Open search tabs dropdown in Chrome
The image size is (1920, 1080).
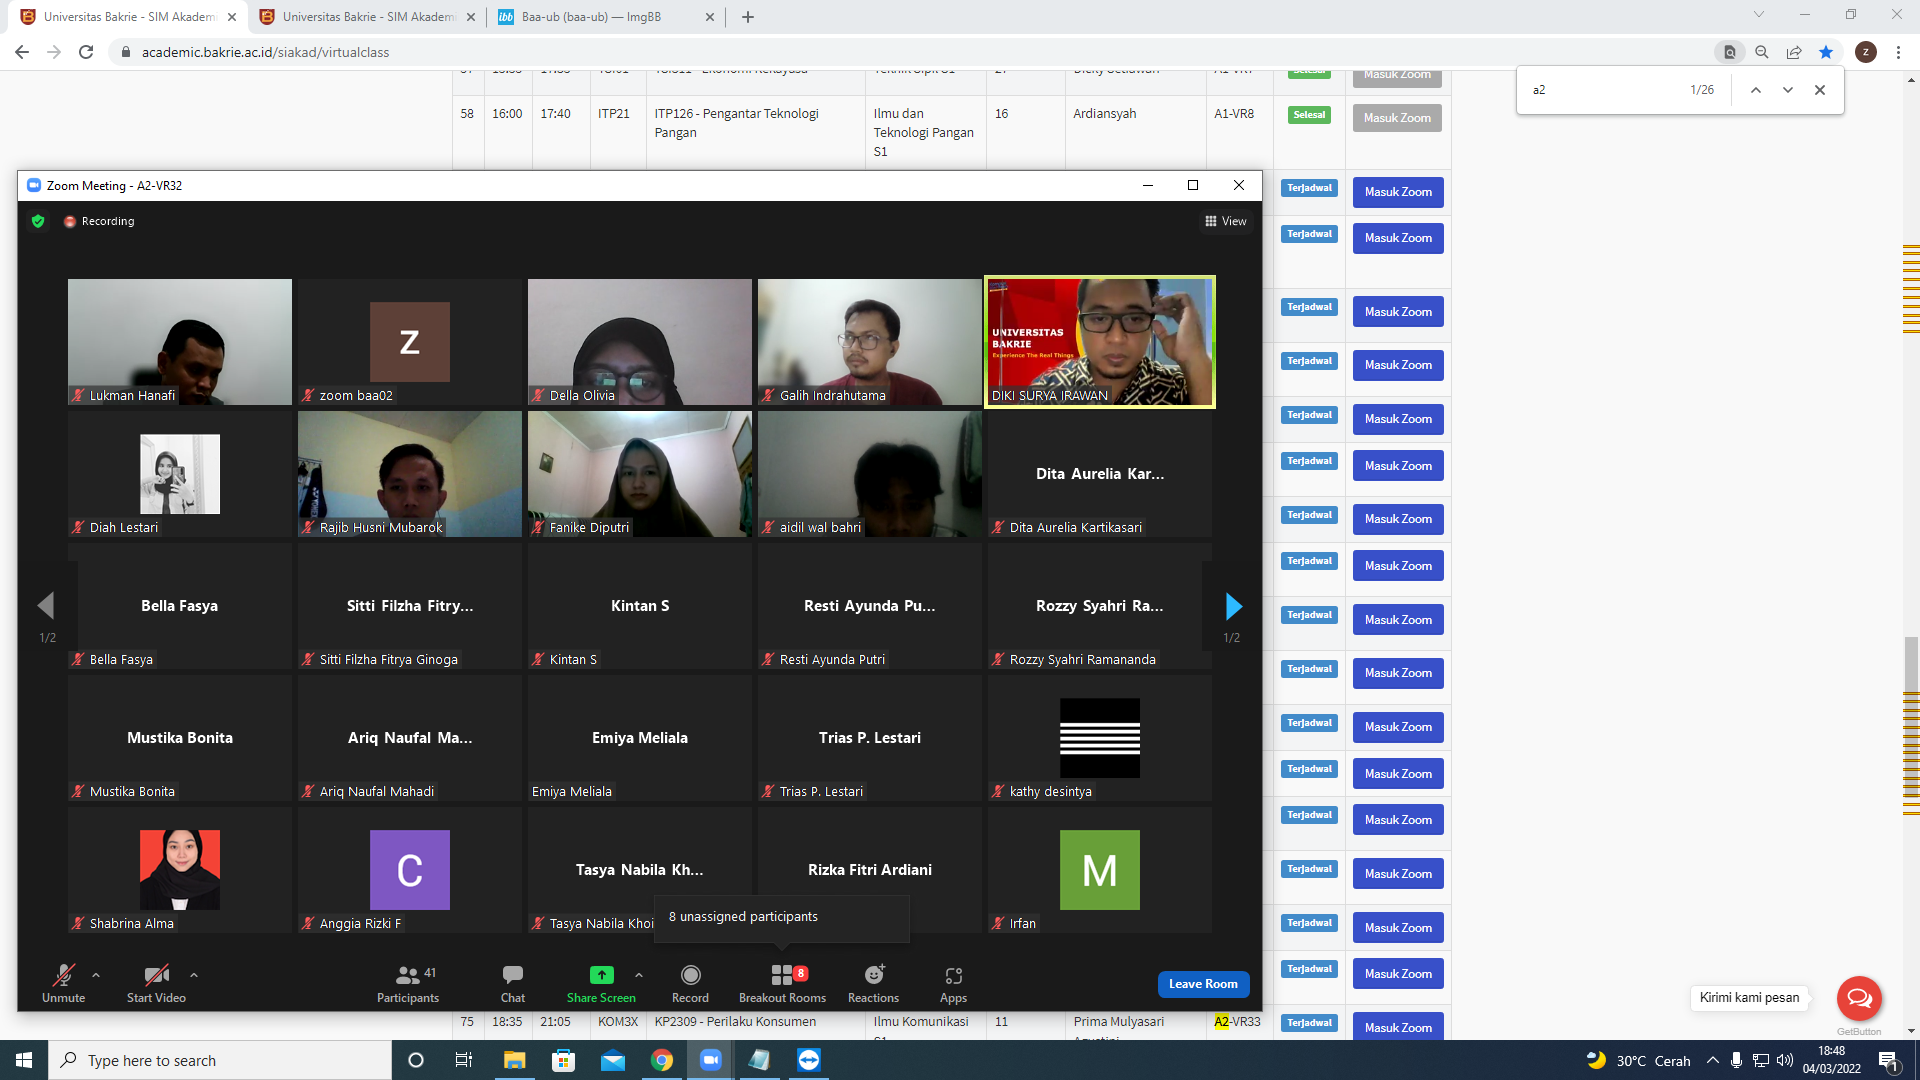click(1759, 15)
